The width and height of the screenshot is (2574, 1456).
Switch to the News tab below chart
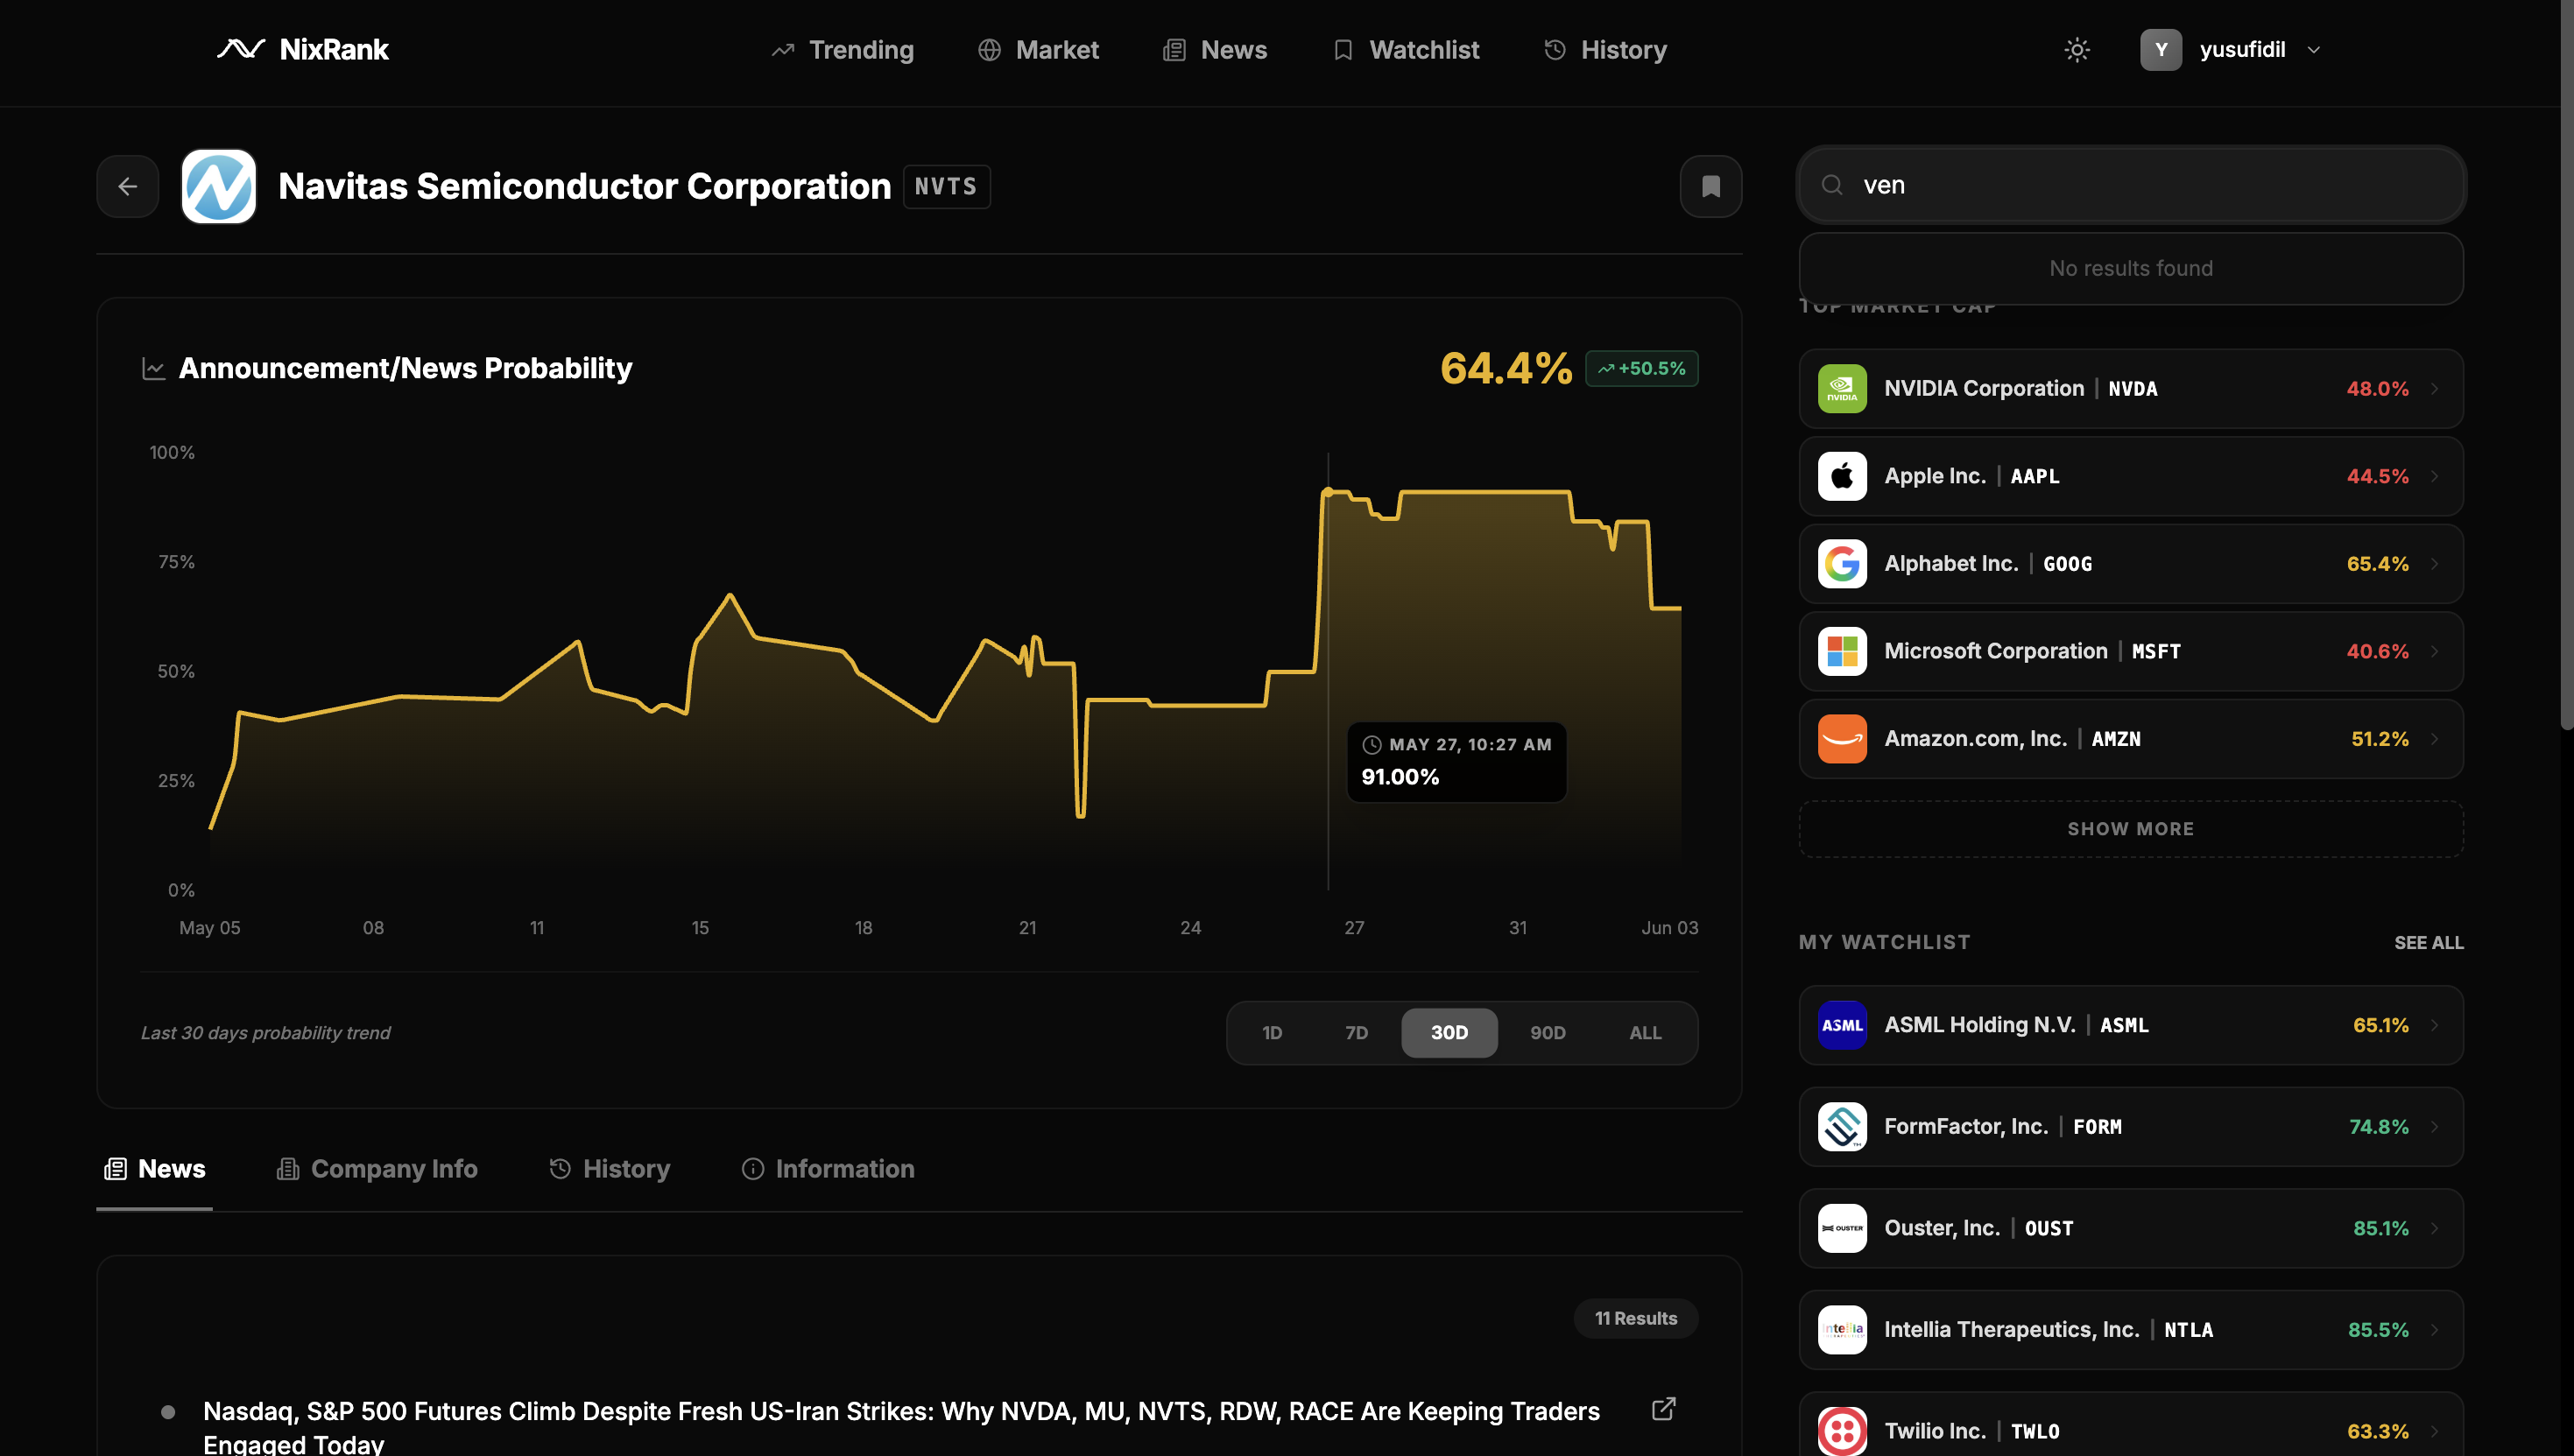click(x=155, y=1169)
